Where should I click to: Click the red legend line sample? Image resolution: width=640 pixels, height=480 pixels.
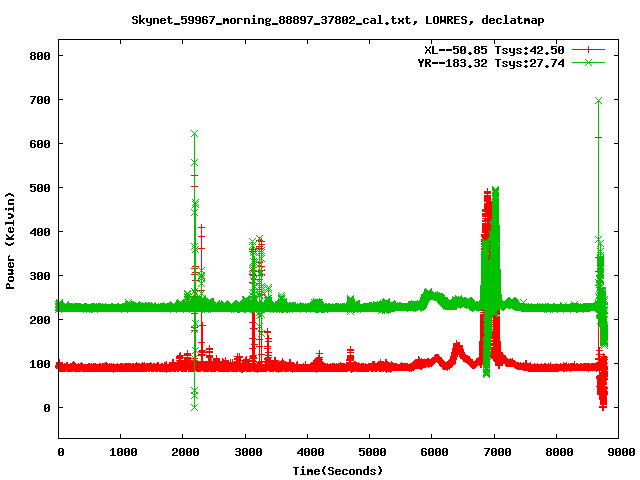pos(588,50)
